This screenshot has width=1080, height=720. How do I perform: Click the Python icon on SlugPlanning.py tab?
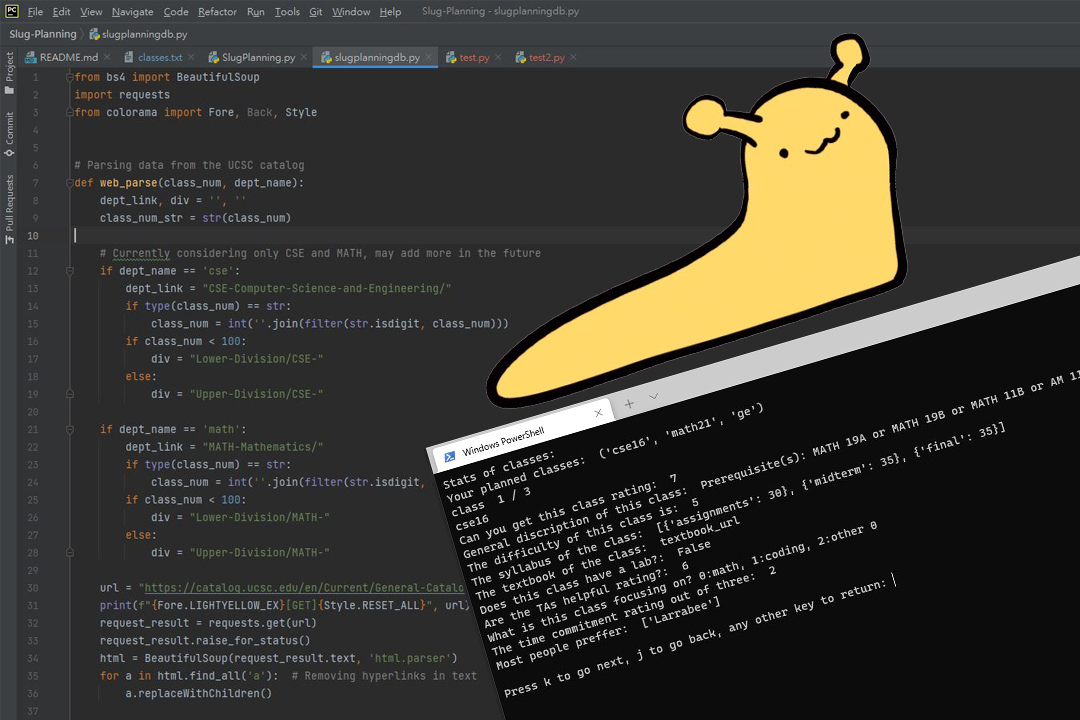click(214, 57)
